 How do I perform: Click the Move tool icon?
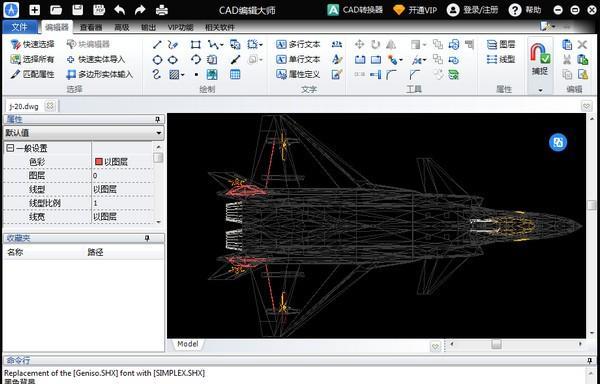point(359,44)
